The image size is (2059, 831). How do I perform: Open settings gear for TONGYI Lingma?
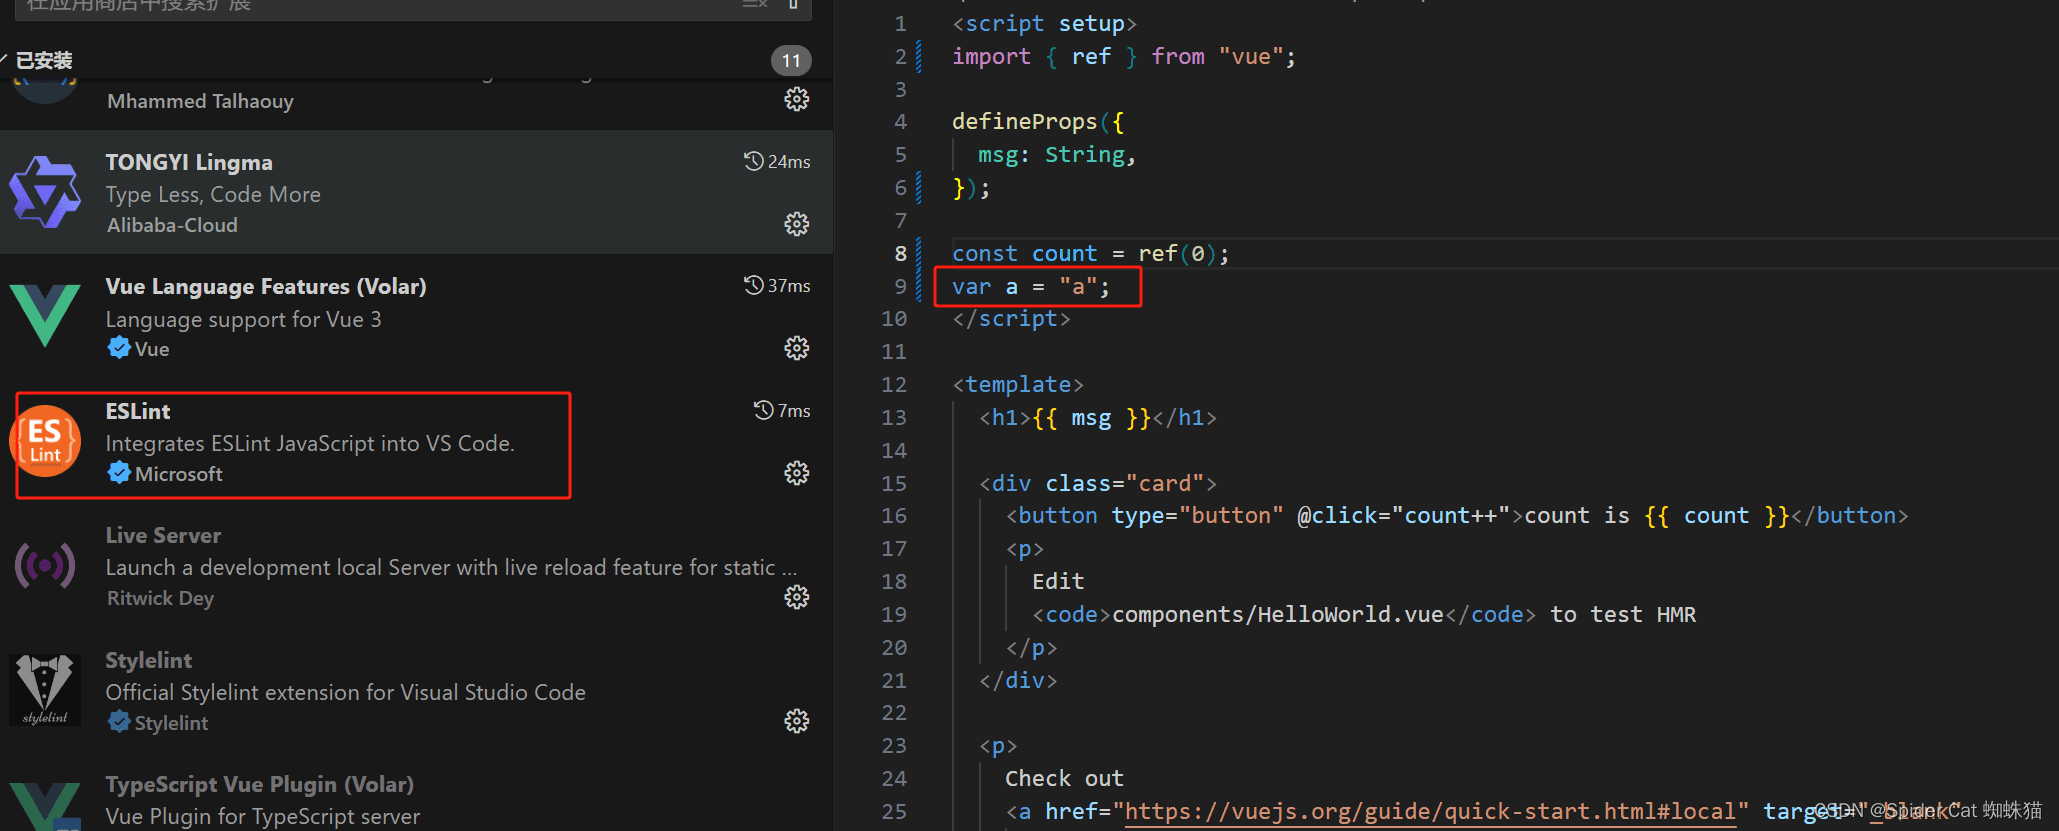point(797,224)
